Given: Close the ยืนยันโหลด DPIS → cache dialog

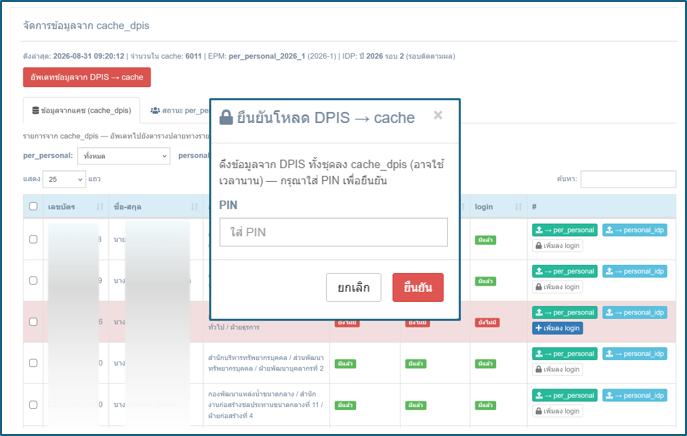Looking at the screenshot, I should (x=438, y=115).
